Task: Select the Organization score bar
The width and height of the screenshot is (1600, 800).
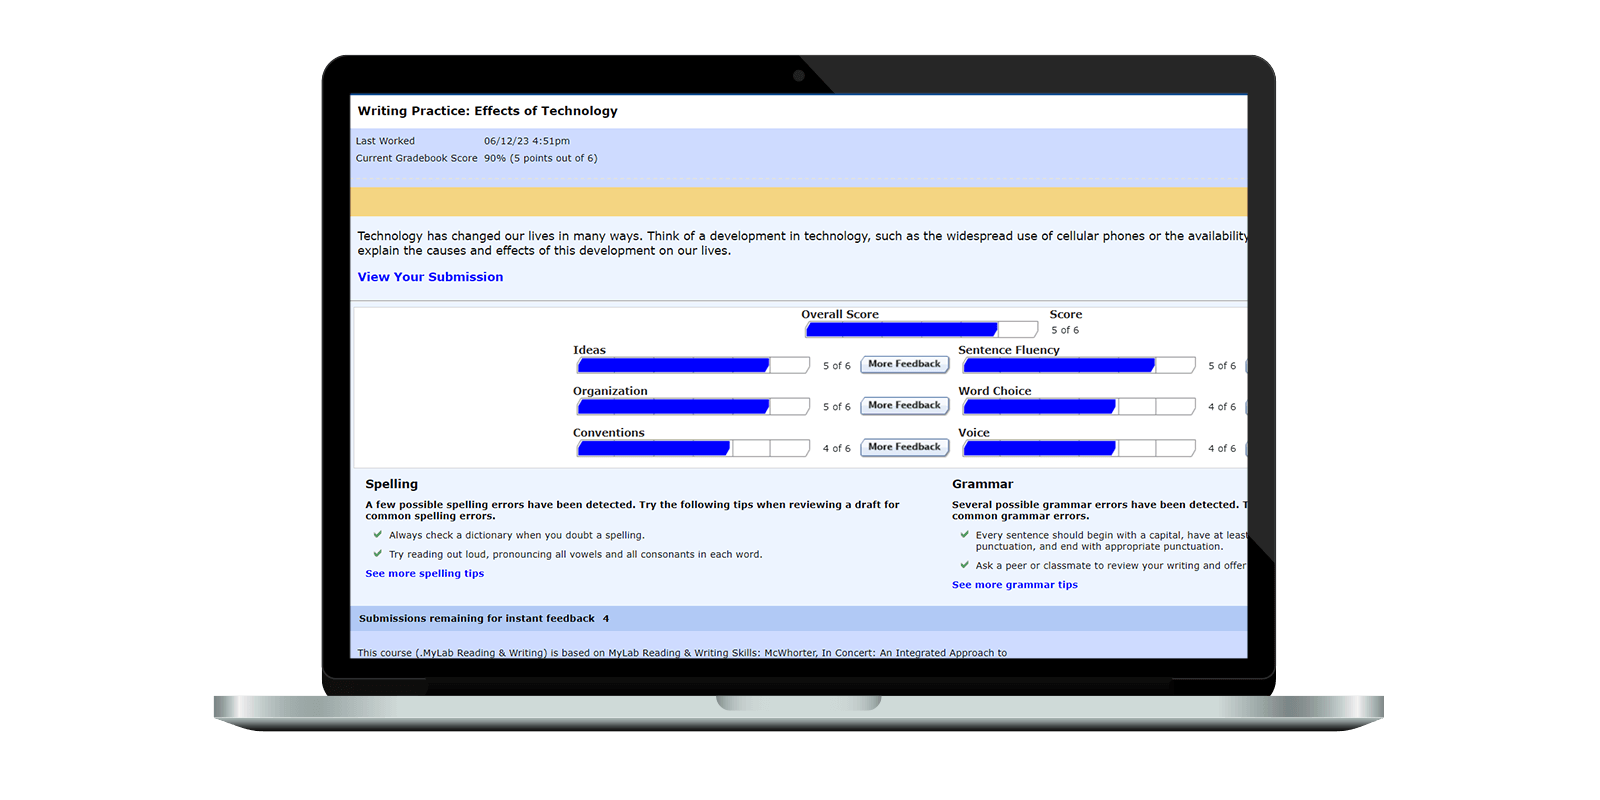Action: pos(693,407)
